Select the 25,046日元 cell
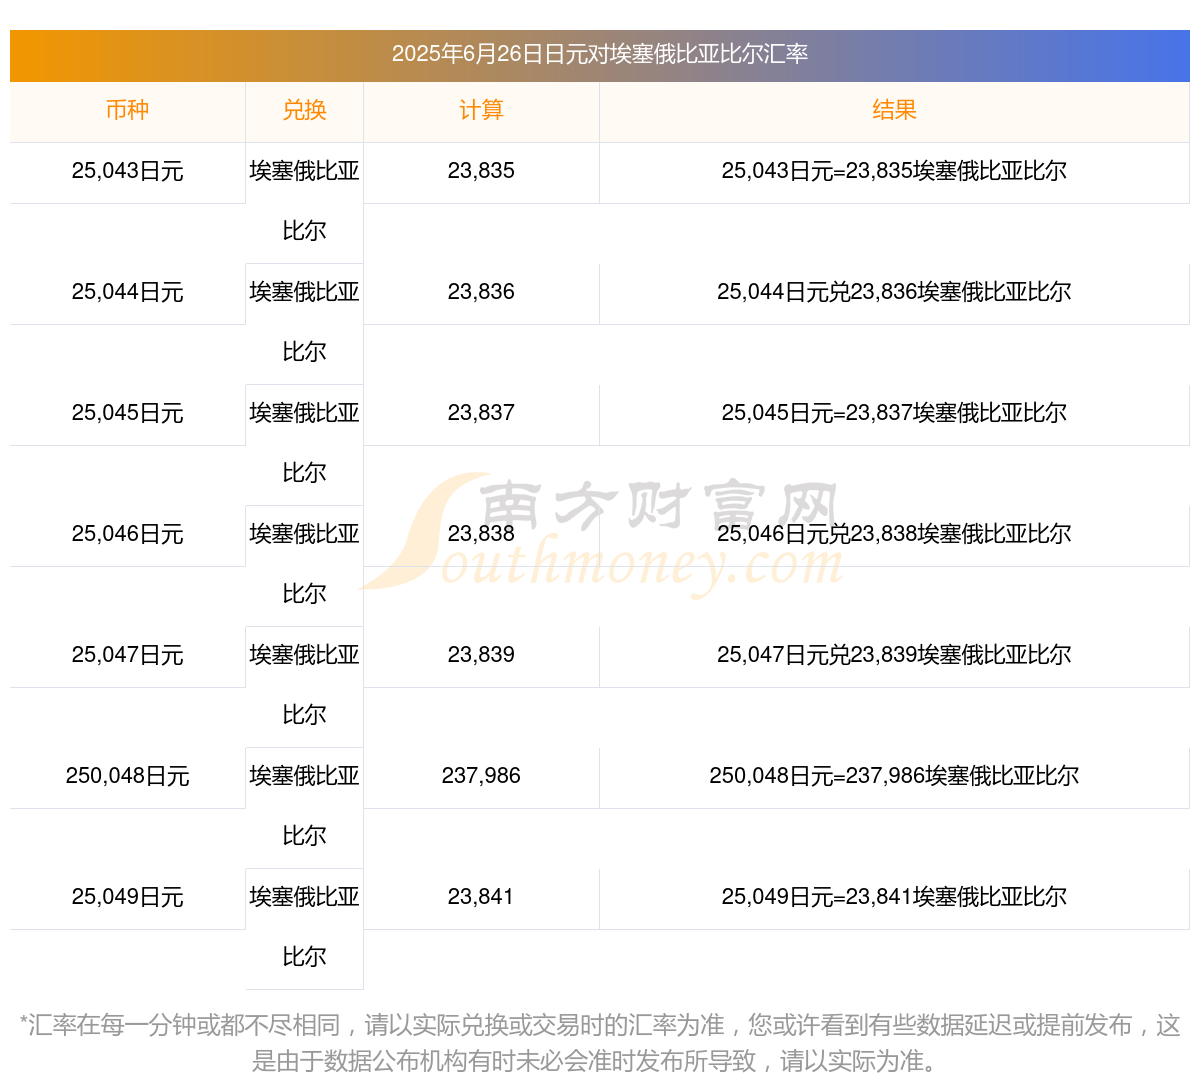Viewport: 1200px width, 1092px height. pos(127,534)
